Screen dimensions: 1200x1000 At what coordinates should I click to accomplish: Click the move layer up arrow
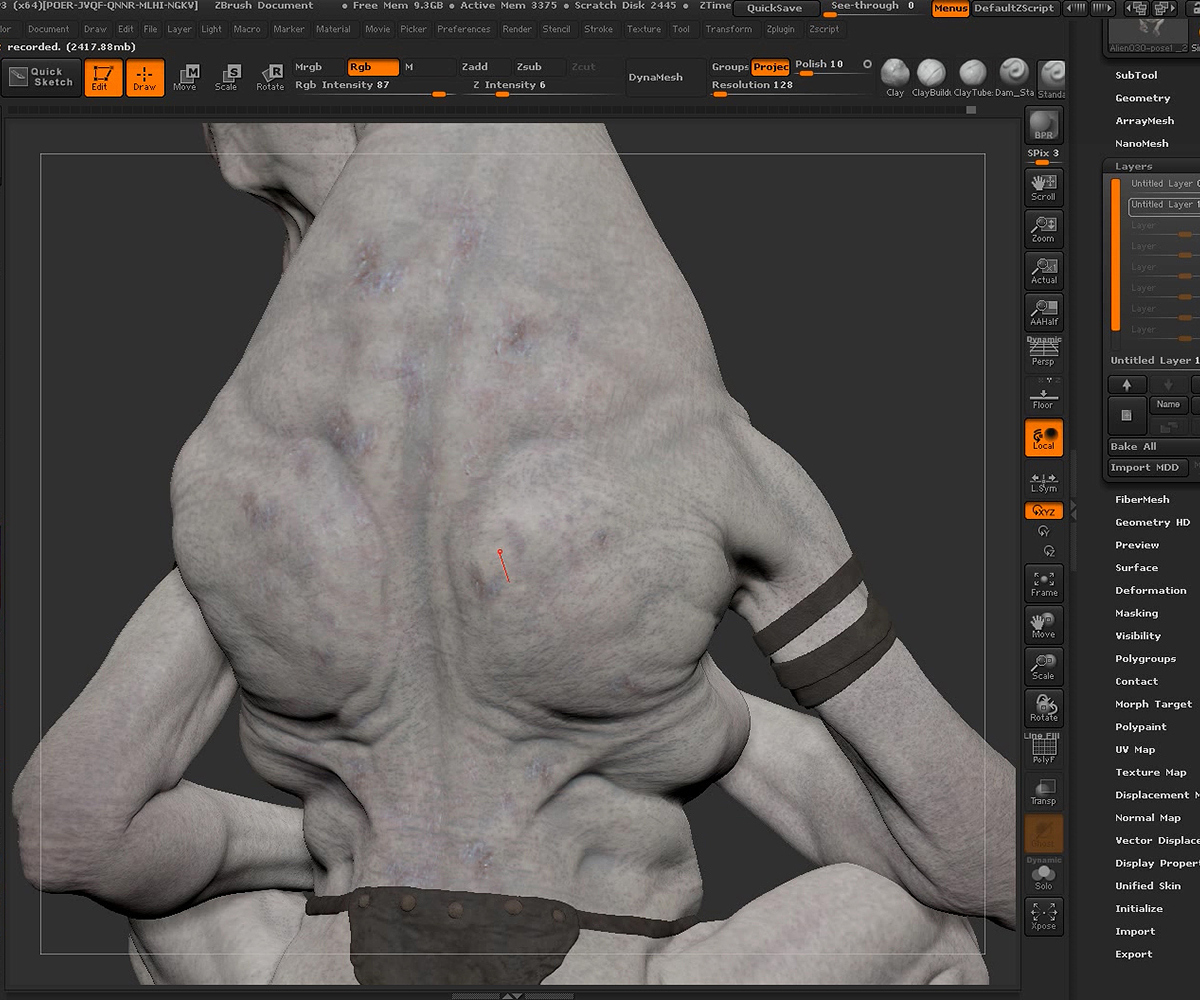[x=1127, y=384]
